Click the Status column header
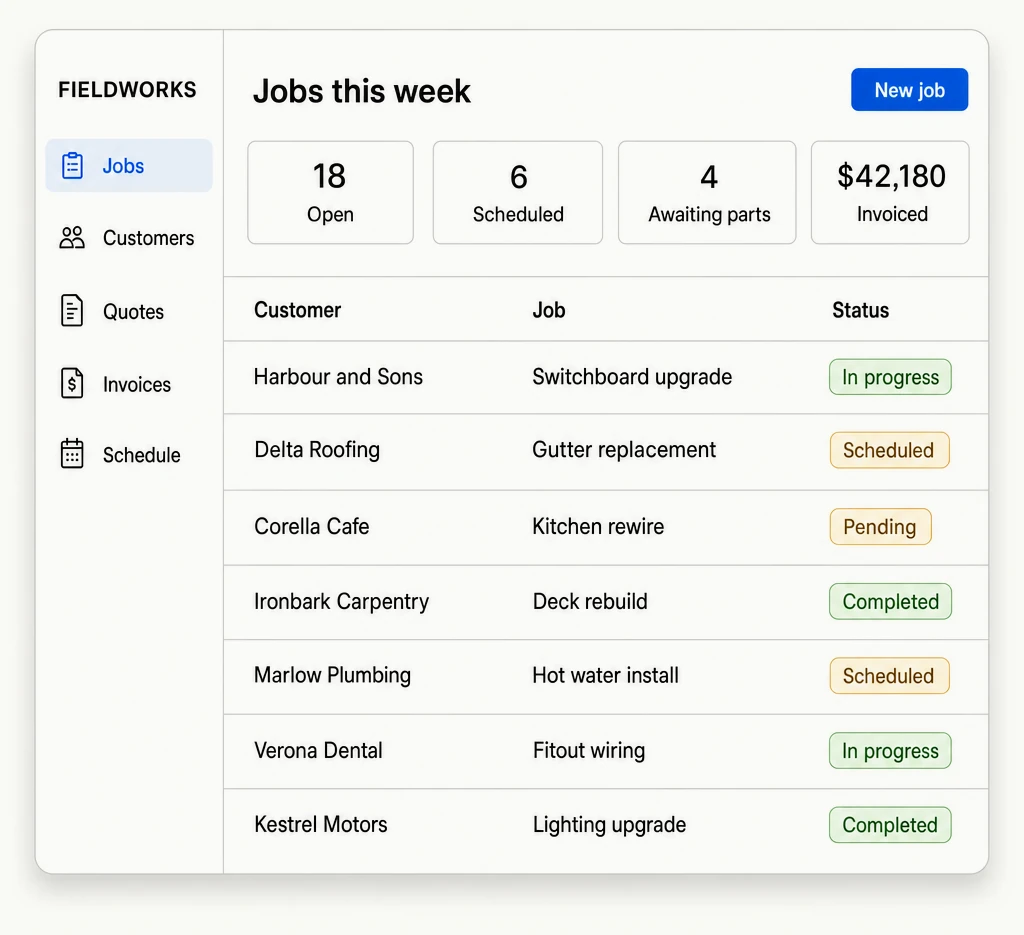This screenshot has width=1024, height=935. tap(860, 309)
